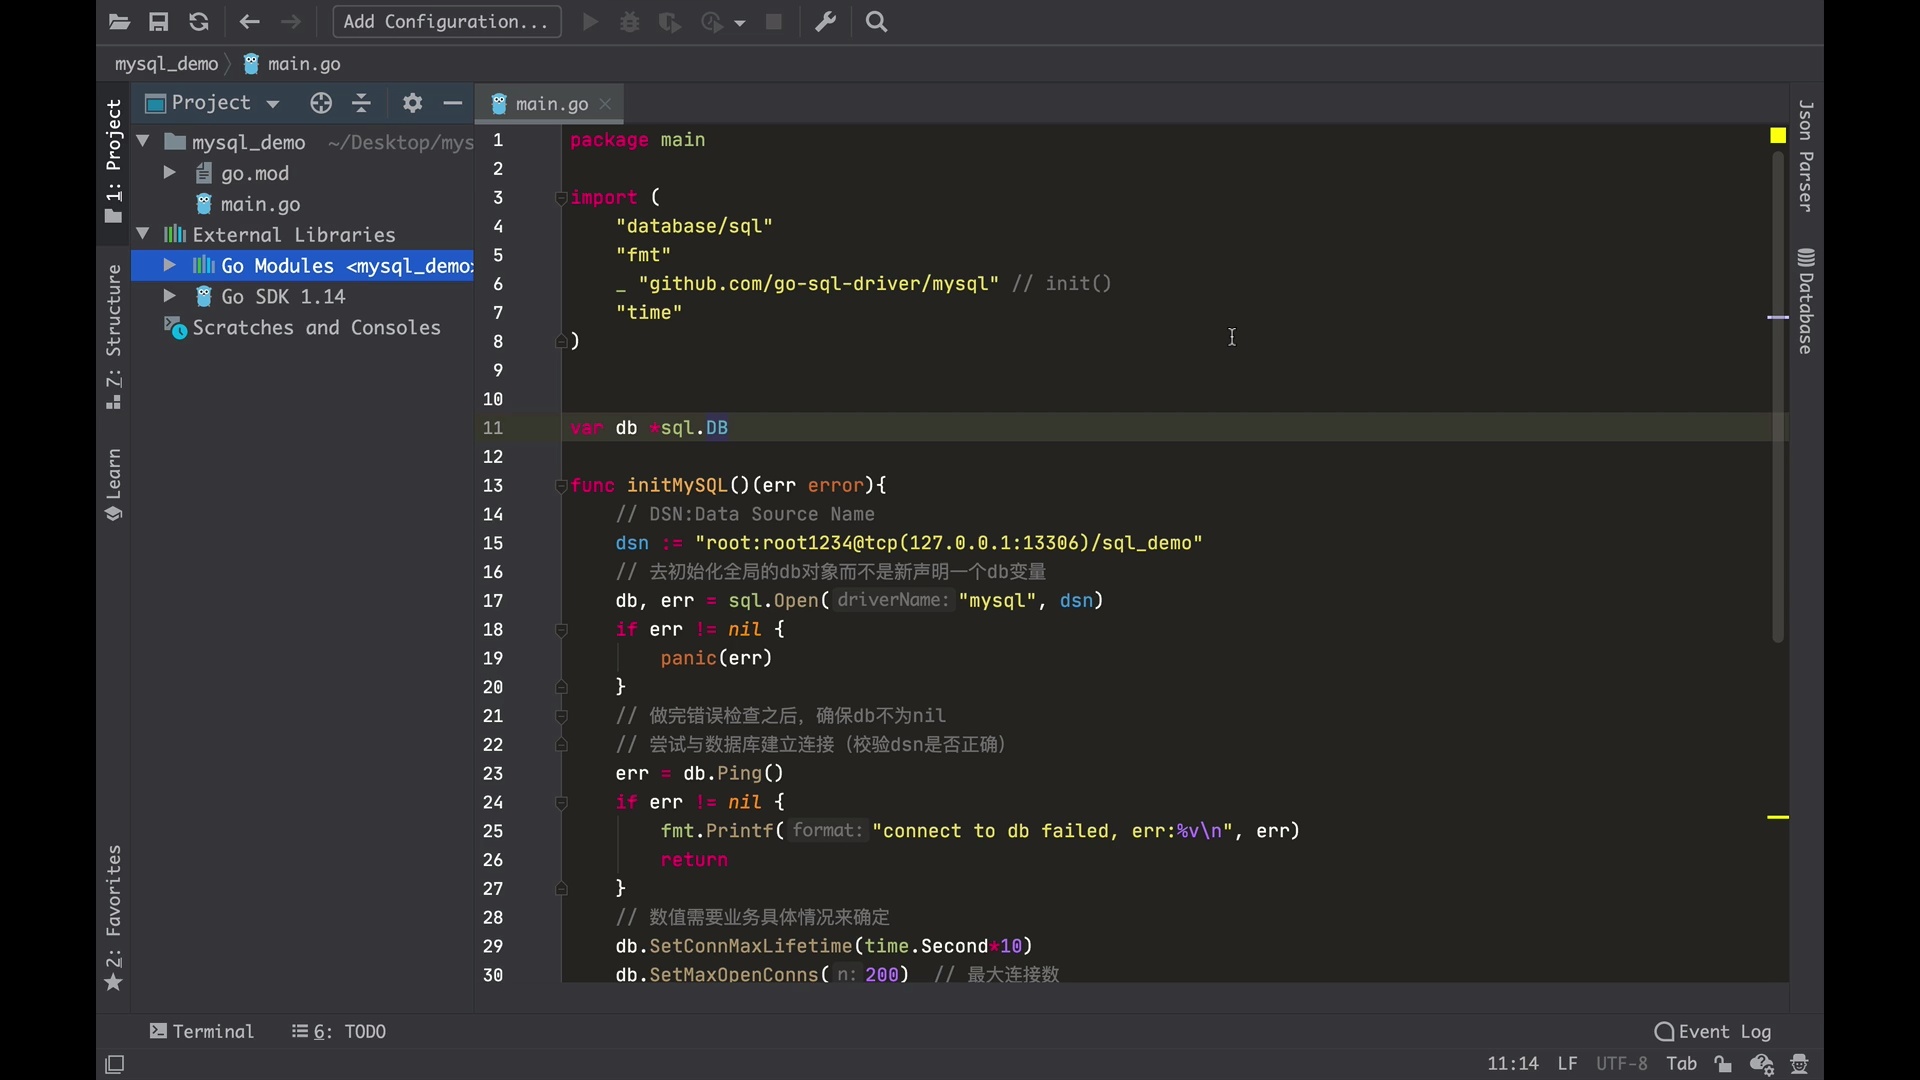Open the Database side panel tab
This screenshot has width=1920, height=1080.
click(x=1805, y=302)
